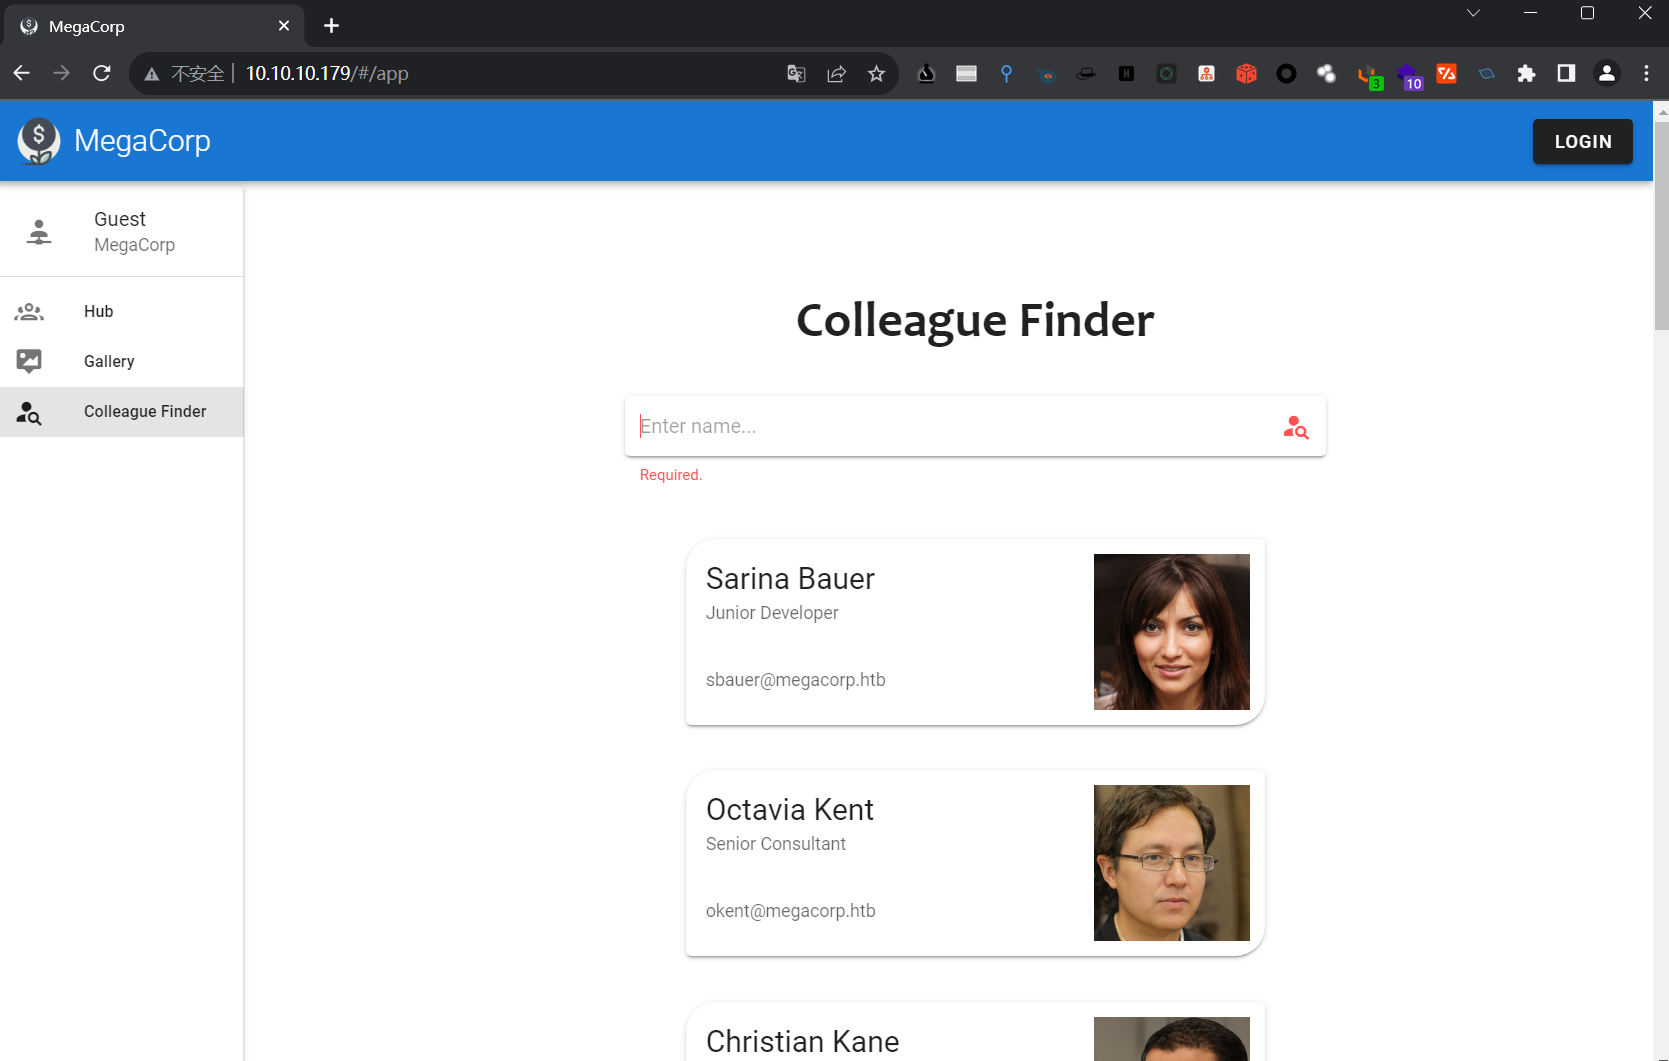Image resolution: width=1669 pixels, height=1061 pixels.
Task: Toggle the browser side panel icon
Action: (x=1566, y=73)
